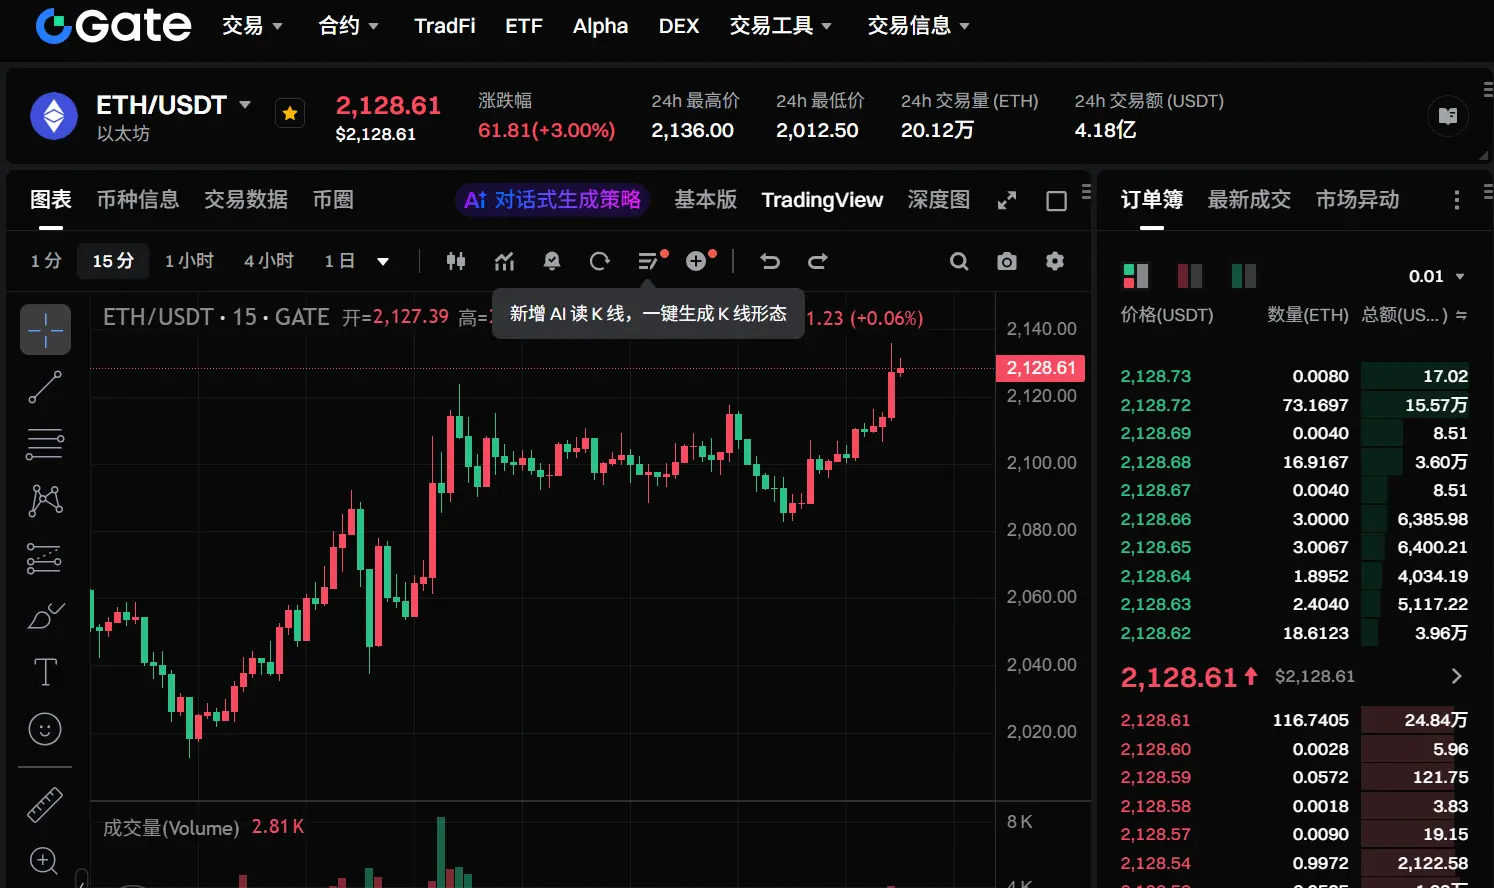This screenshot has height=888, width=1494.
Task: Open chart settings gear
Action: pyautogui.click(x=1055, y=261)
